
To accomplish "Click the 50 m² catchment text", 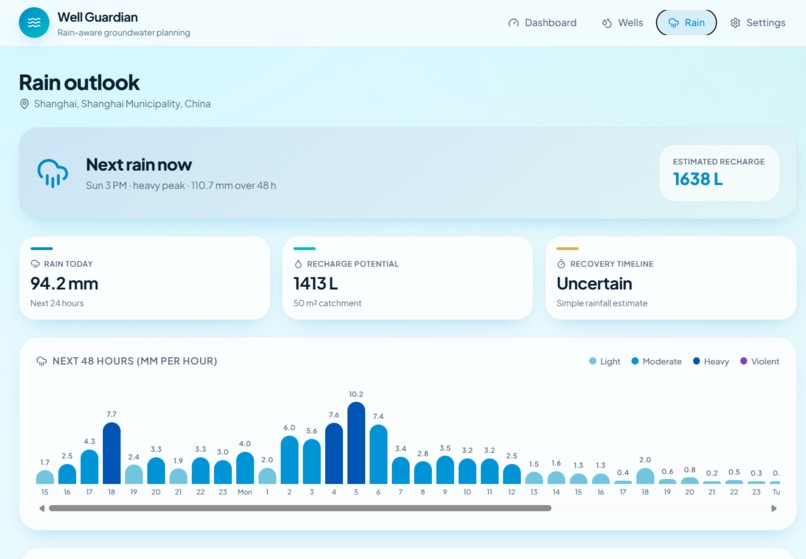I will coord(327,303).
